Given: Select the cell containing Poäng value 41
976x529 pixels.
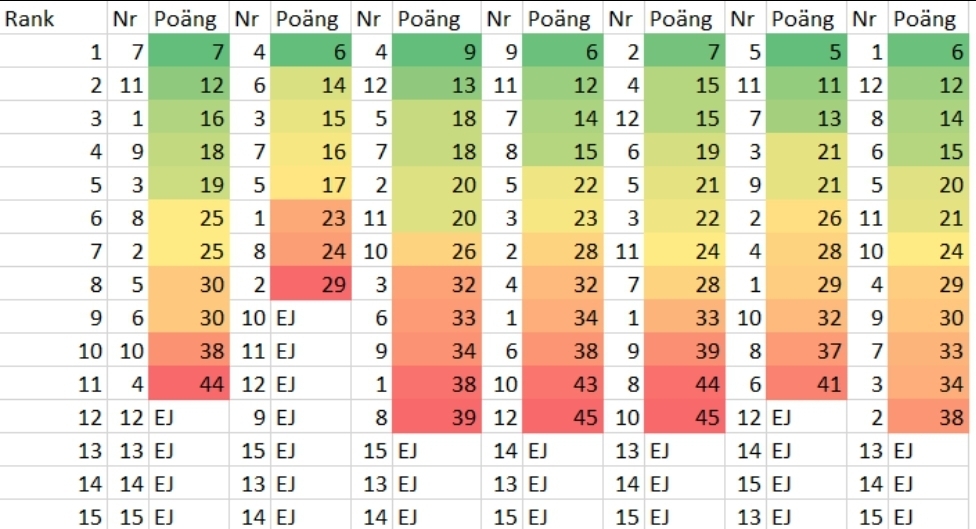Looking at the screenshot, I should tap(807, 384).
